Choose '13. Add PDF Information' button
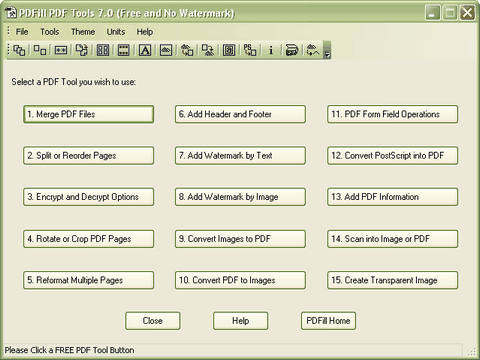The height and width of the screenshot is (360, 480). pyautogui.click(x=393, y=197)
